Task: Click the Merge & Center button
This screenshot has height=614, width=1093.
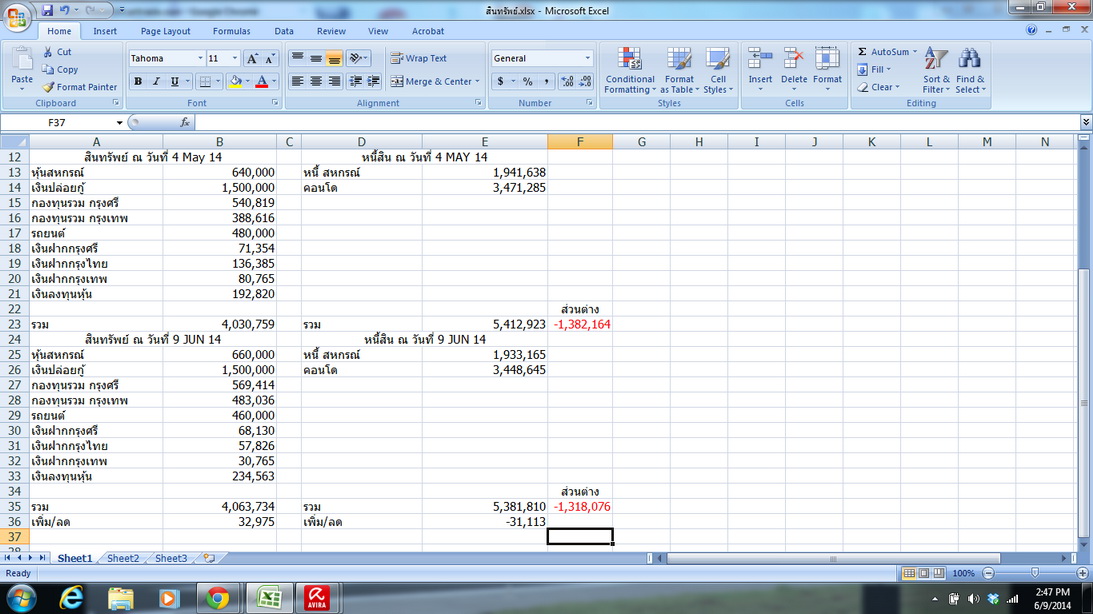Action: 435,82
